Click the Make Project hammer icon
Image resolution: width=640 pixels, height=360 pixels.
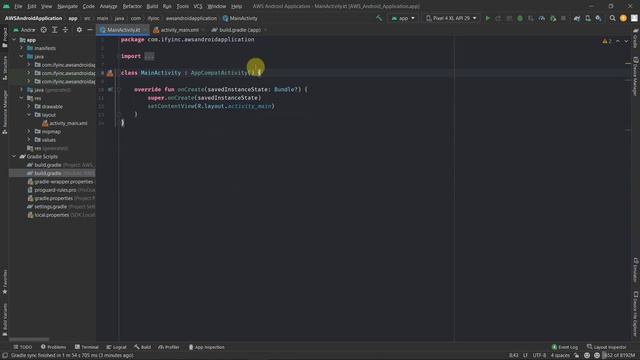click(379, 18)
